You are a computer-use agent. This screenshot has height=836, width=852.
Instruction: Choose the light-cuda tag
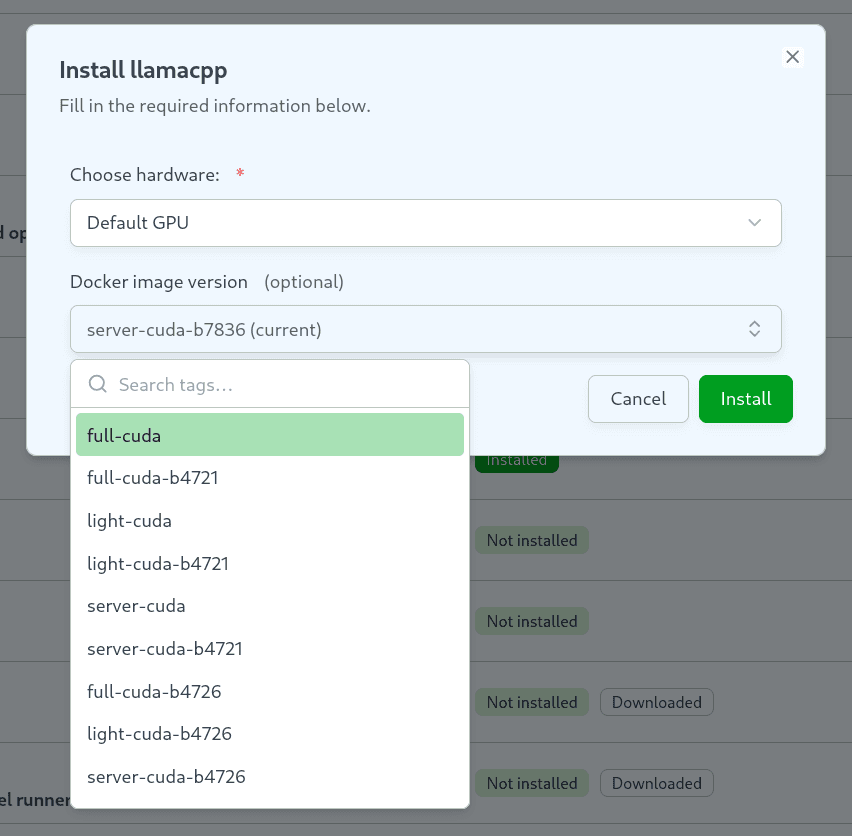270,521
